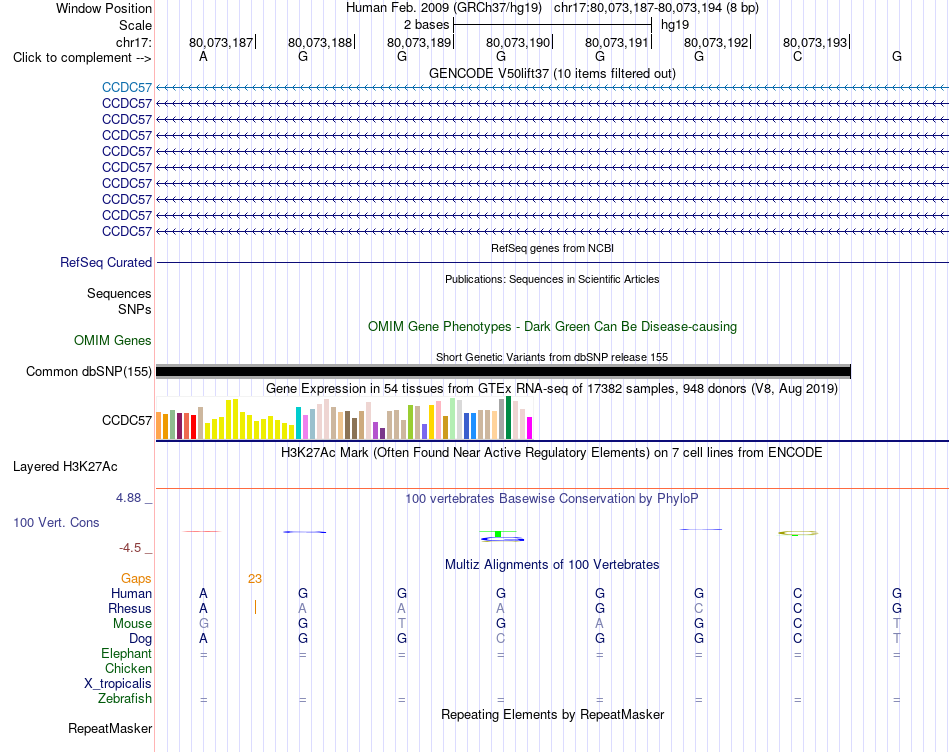Click position label 80,073,193
This screenshot has width=950, height=752.
[815, 42]
